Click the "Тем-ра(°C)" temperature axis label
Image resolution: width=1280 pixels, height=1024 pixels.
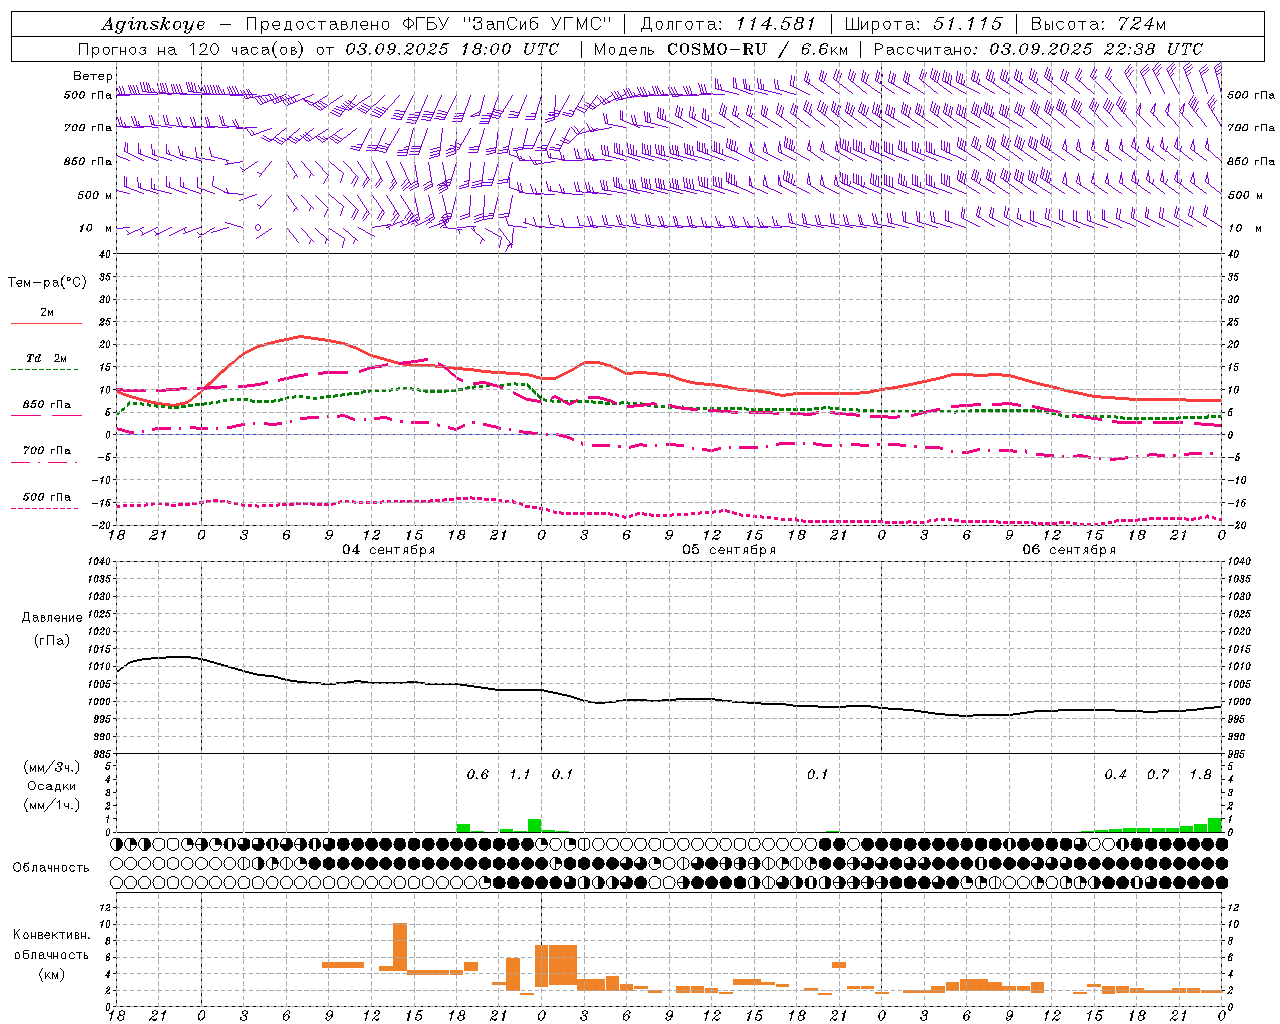pos(47,283)
